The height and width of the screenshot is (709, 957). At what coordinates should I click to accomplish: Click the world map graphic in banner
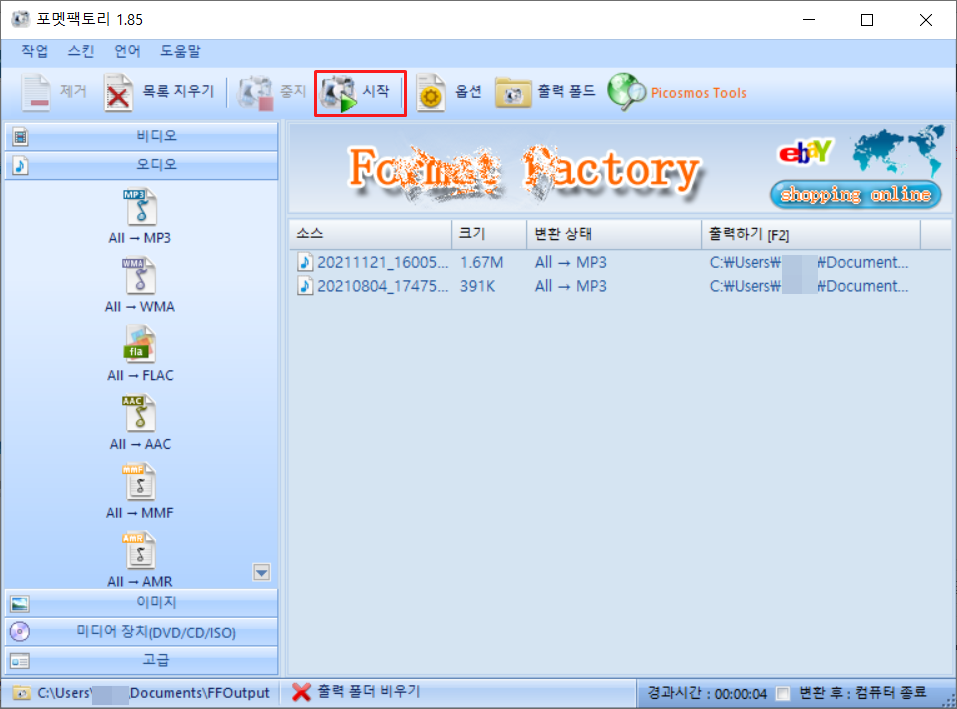tap(898, 151)
